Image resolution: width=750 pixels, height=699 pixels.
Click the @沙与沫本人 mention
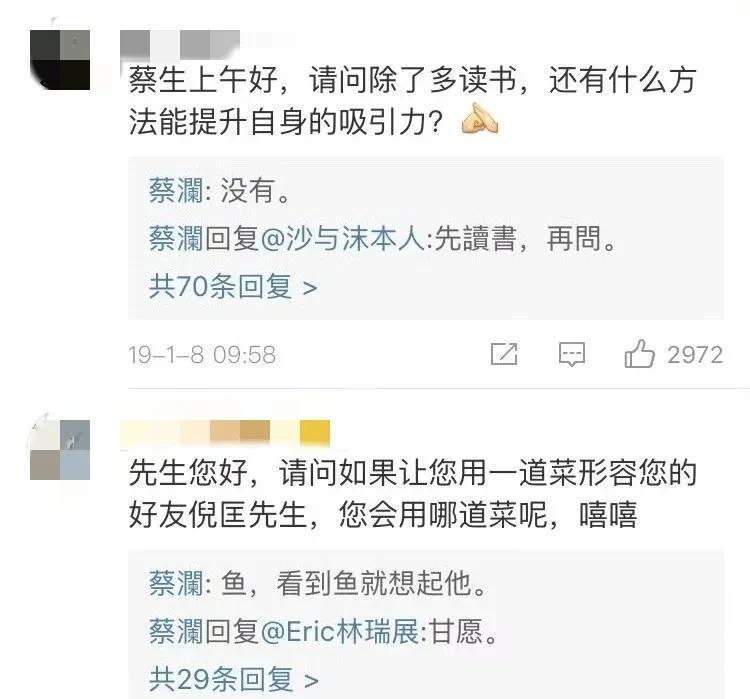pyautogui.click(x=343, y=238)
